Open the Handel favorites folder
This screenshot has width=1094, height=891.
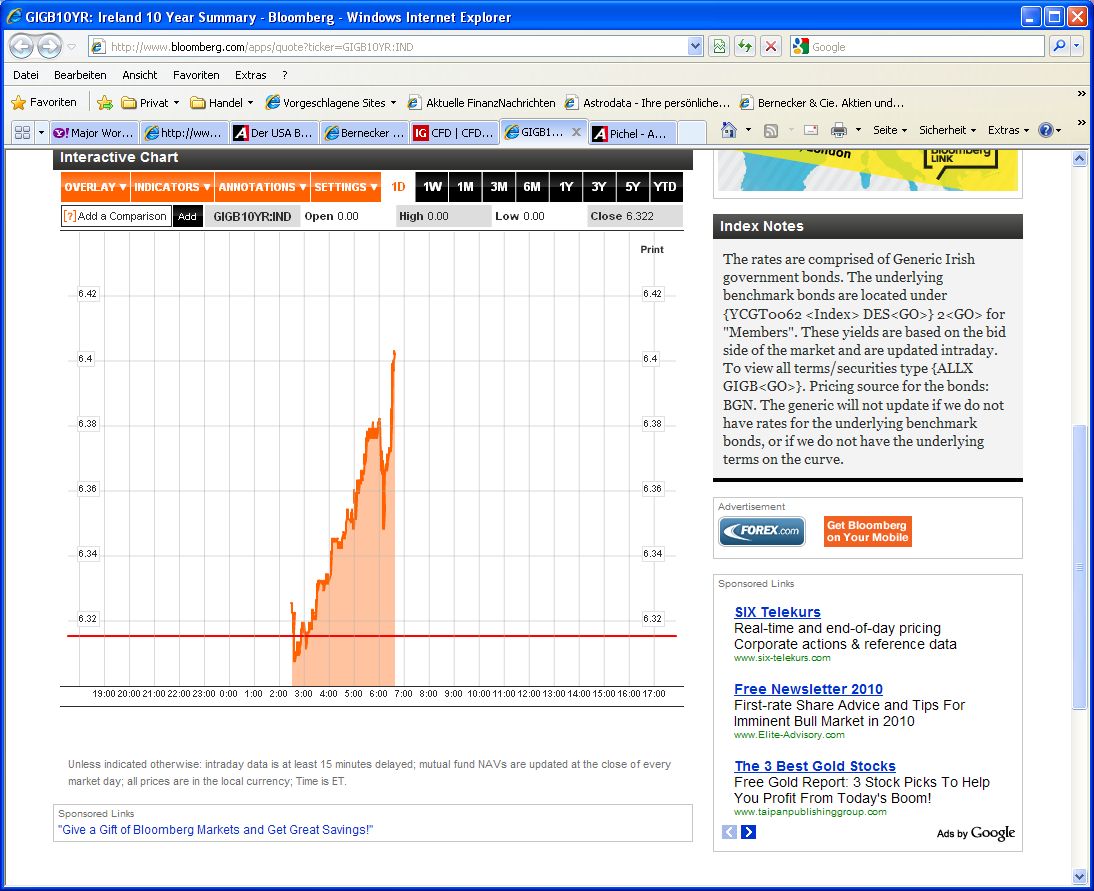[x=222, y=103]
